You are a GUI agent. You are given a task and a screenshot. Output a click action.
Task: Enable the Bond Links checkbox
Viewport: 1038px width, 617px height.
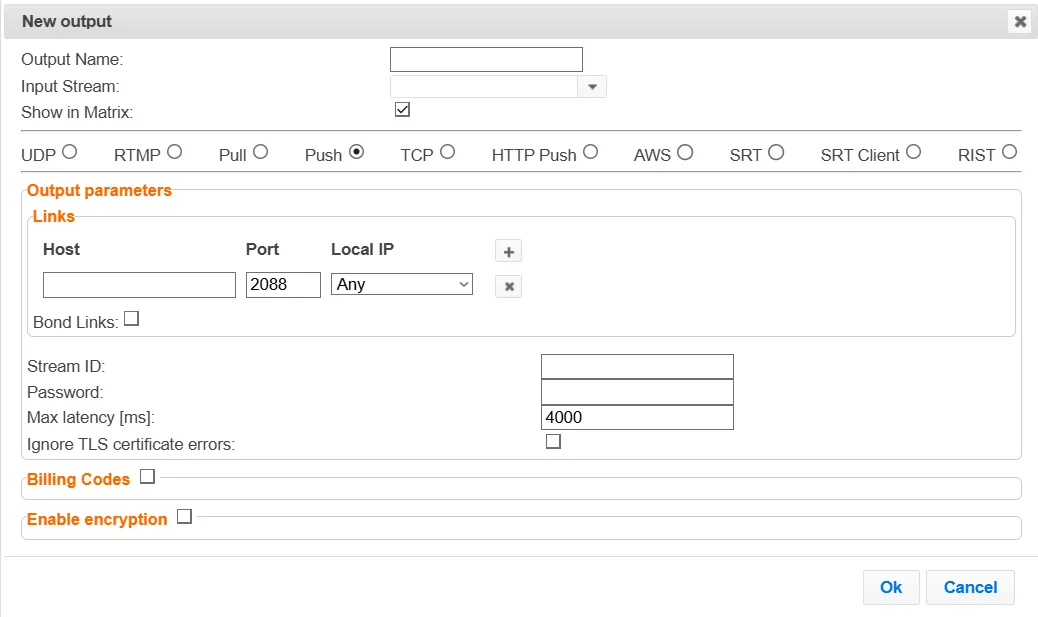click(x=132, y=318)
